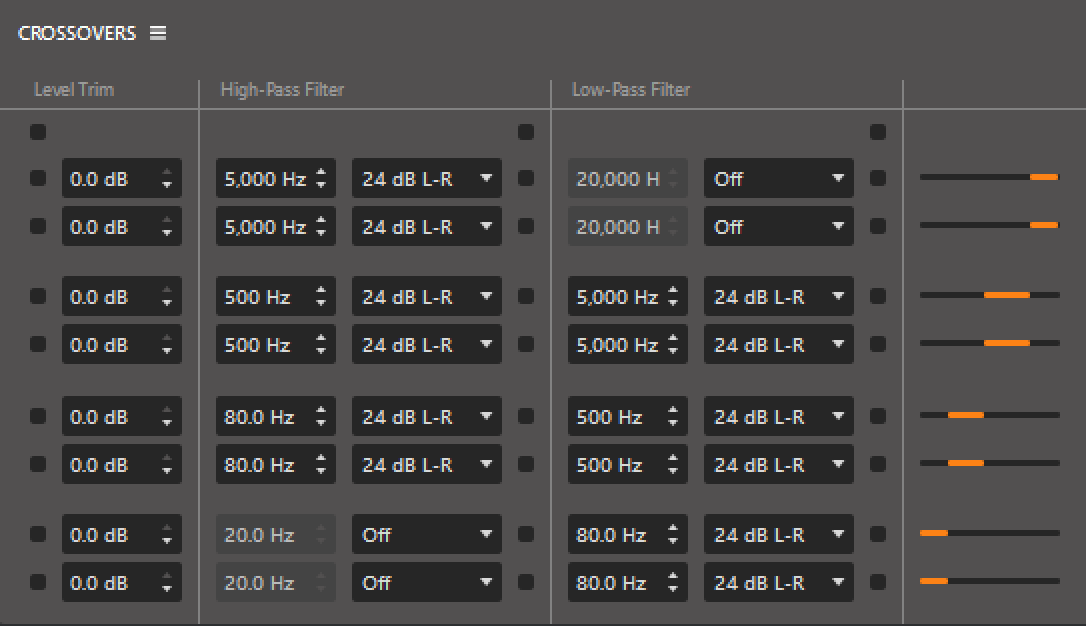Viewport: 1086px width, 626px height.
Task: Toggle the checkbox after the high-pass slope in the seventh row
Action: [526, 534]
